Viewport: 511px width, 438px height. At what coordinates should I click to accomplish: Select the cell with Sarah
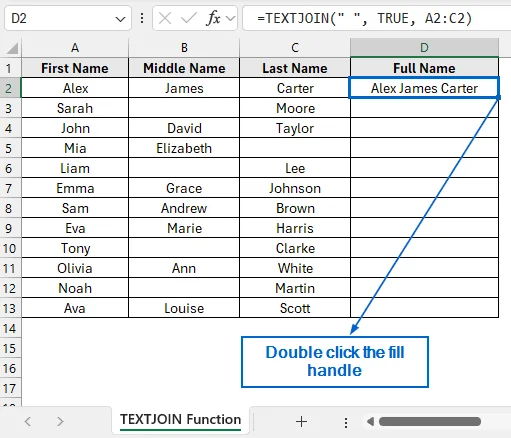(x=75, y=108)
